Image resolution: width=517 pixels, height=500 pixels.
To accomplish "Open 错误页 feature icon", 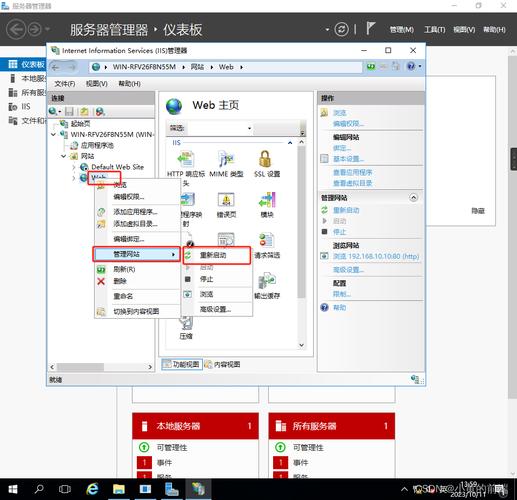I will 226,200.
